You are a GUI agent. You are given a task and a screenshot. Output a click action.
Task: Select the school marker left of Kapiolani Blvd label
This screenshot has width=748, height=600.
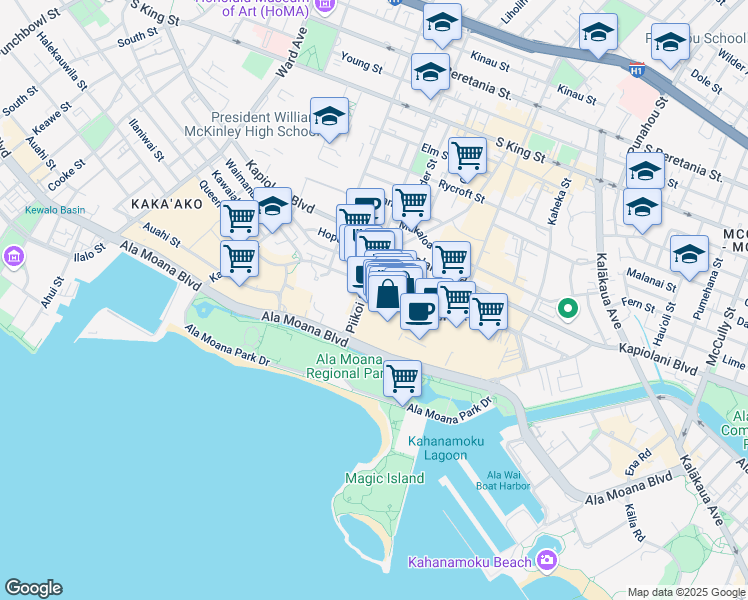(x=272, y=207)
